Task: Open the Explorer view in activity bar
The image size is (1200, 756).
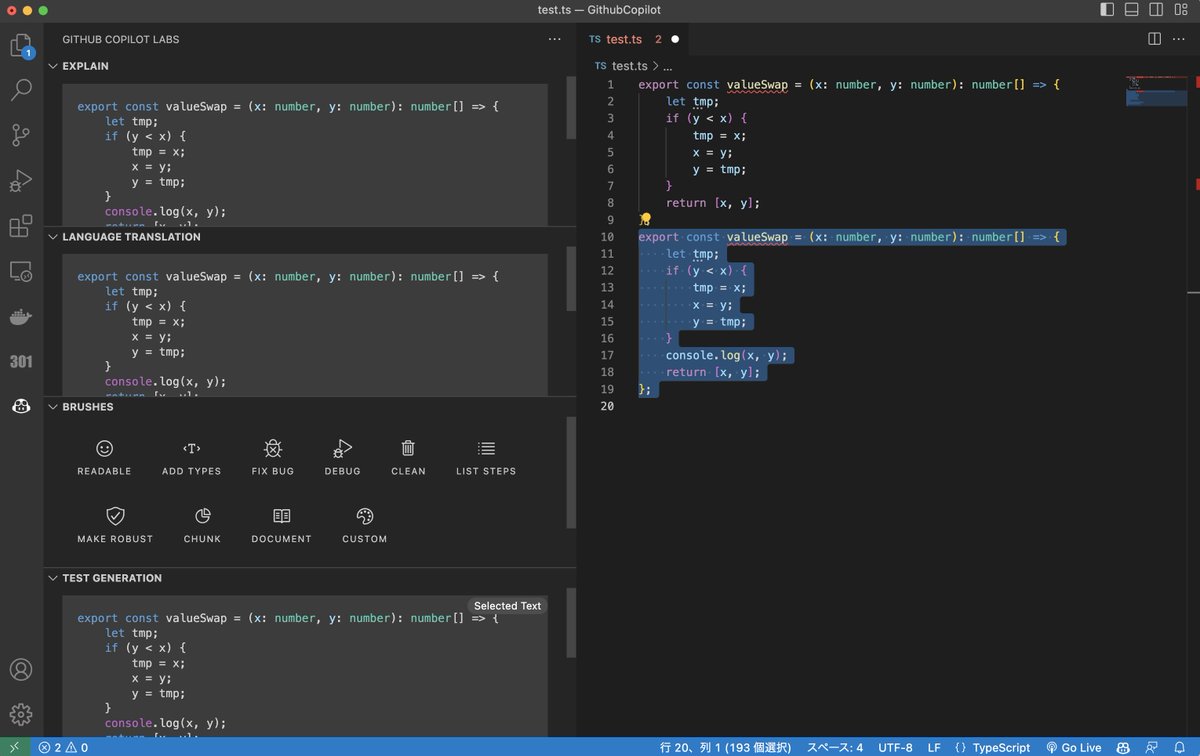Action: [21, 46]
